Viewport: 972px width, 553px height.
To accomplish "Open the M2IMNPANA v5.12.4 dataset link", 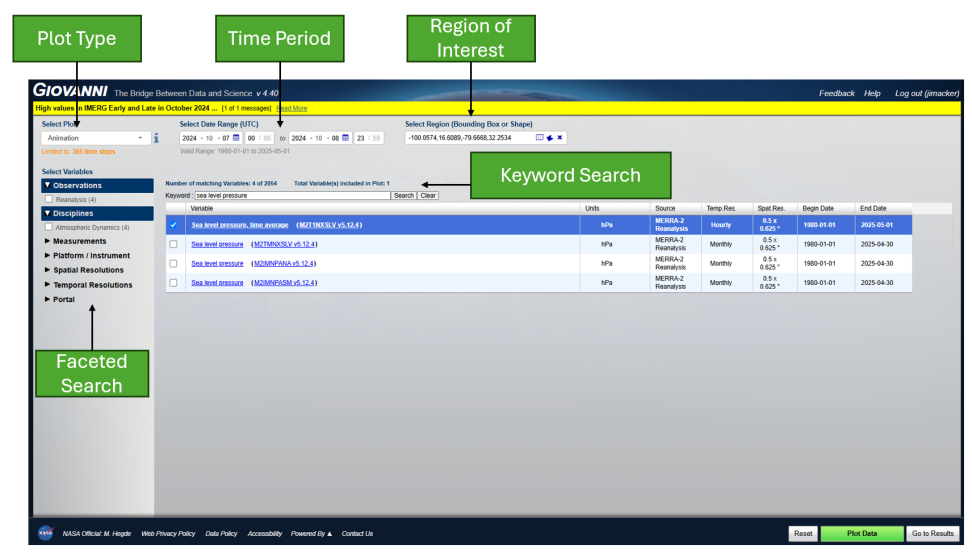I will point(284,263).
